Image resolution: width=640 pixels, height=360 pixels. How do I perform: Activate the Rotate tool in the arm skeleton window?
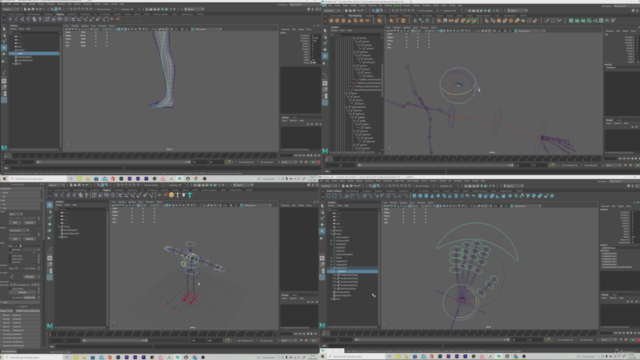325,56
